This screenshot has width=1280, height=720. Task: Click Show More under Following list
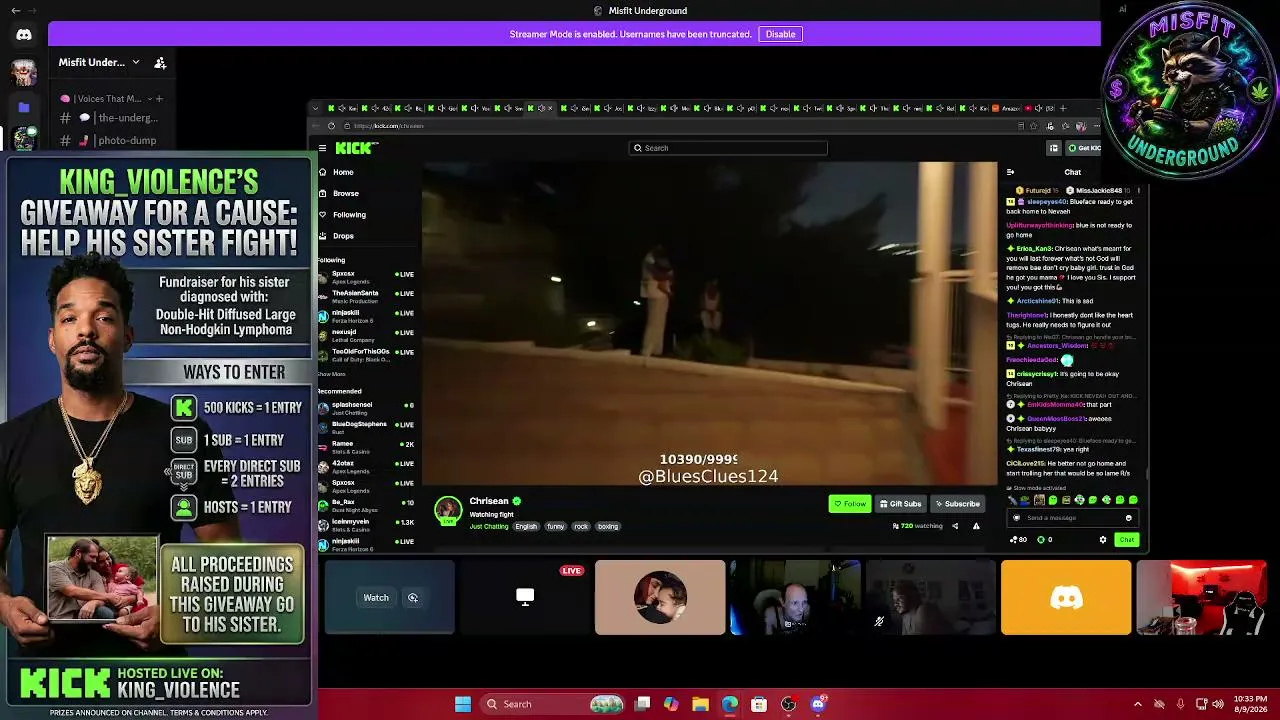pyautogui.click(x=331, y=374)
